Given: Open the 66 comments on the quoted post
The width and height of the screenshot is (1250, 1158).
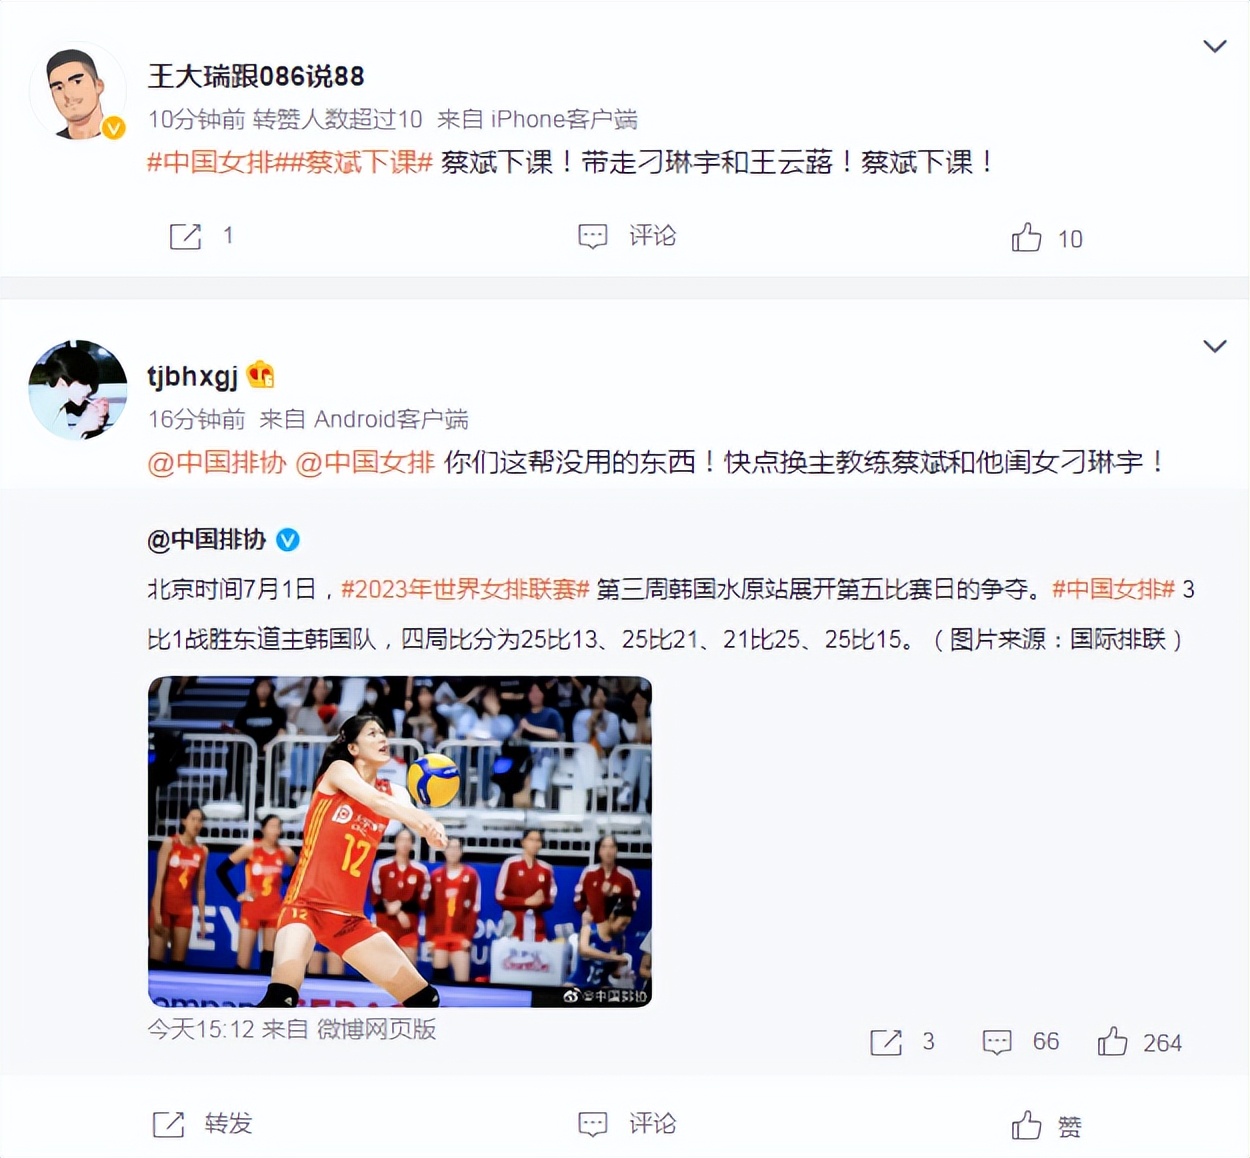Looking at the screenshot, I should [x=997, y=1042].
